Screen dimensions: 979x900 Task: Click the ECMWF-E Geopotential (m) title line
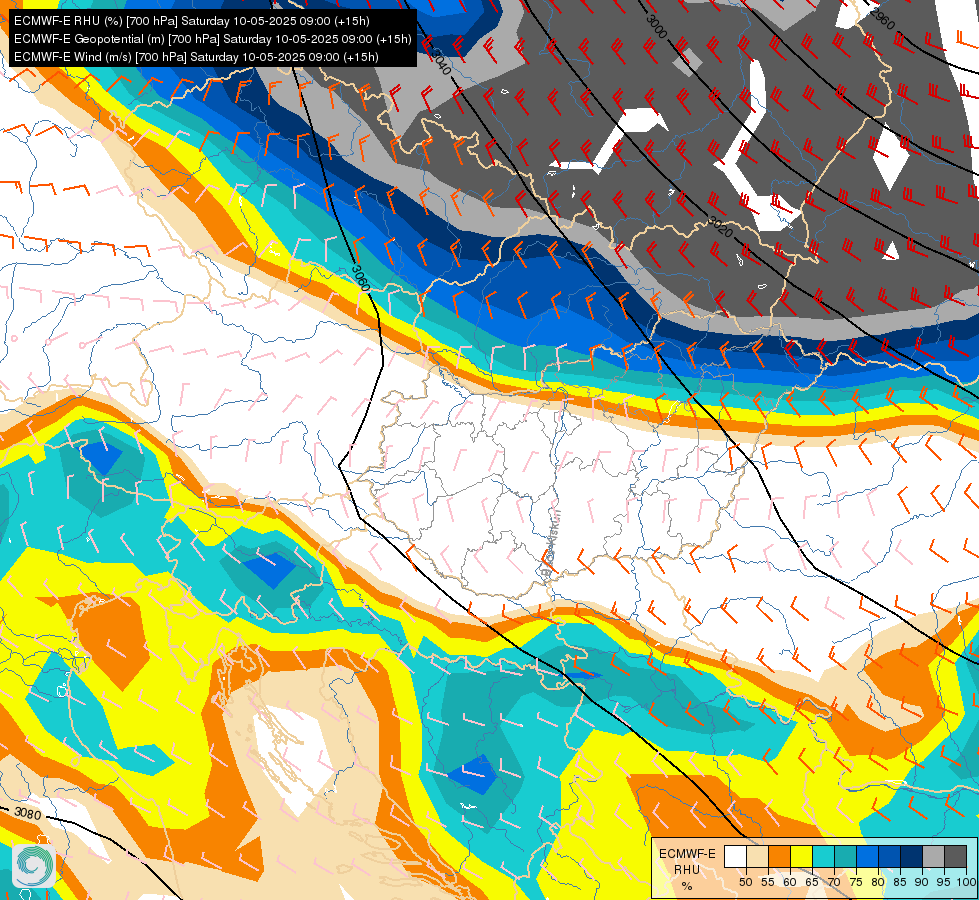click(x=212, y=39)
